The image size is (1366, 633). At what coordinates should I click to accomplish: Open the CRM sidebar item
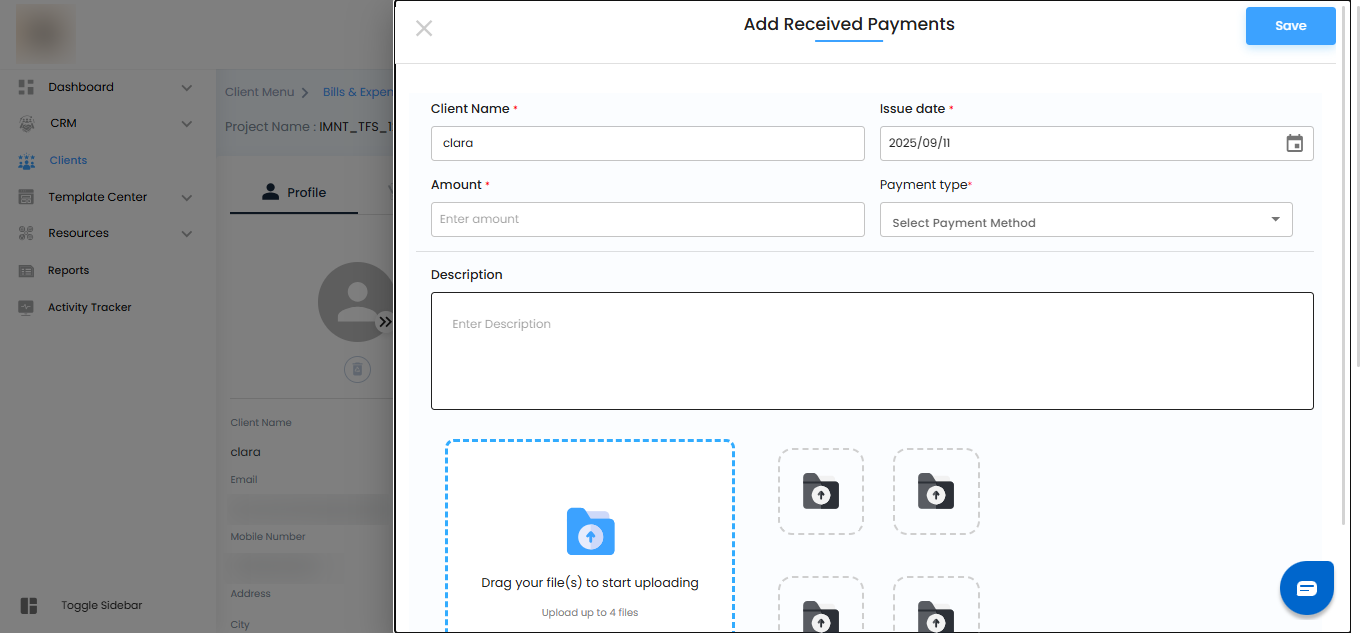pos(63,123)
